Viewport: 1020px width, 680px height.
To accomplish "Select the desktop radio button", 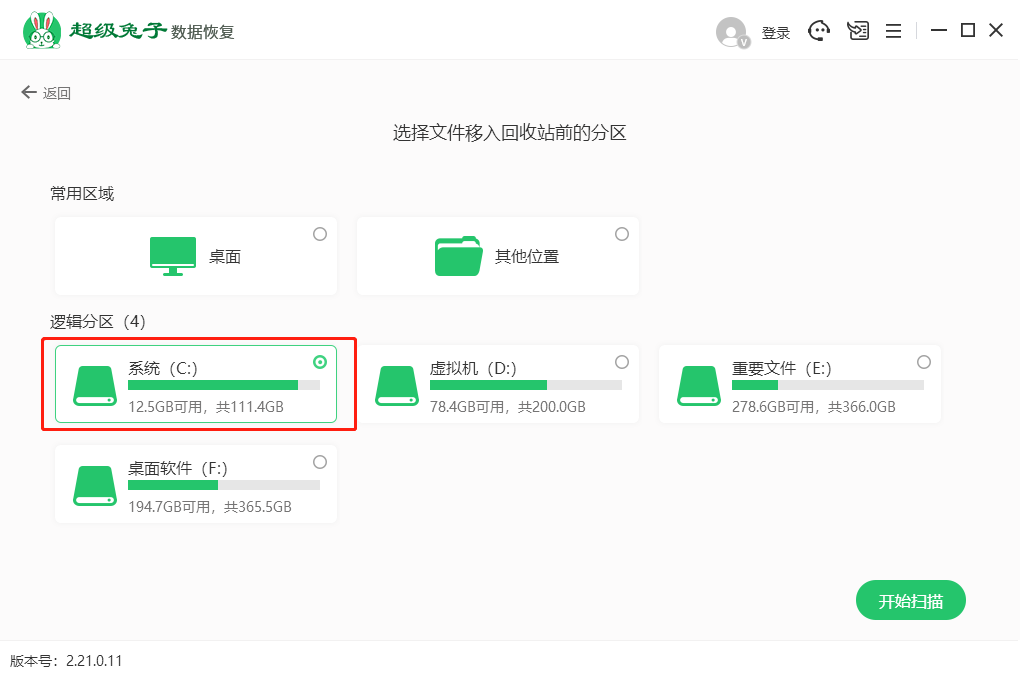I will pyautogui.click(x=320, y=234).
